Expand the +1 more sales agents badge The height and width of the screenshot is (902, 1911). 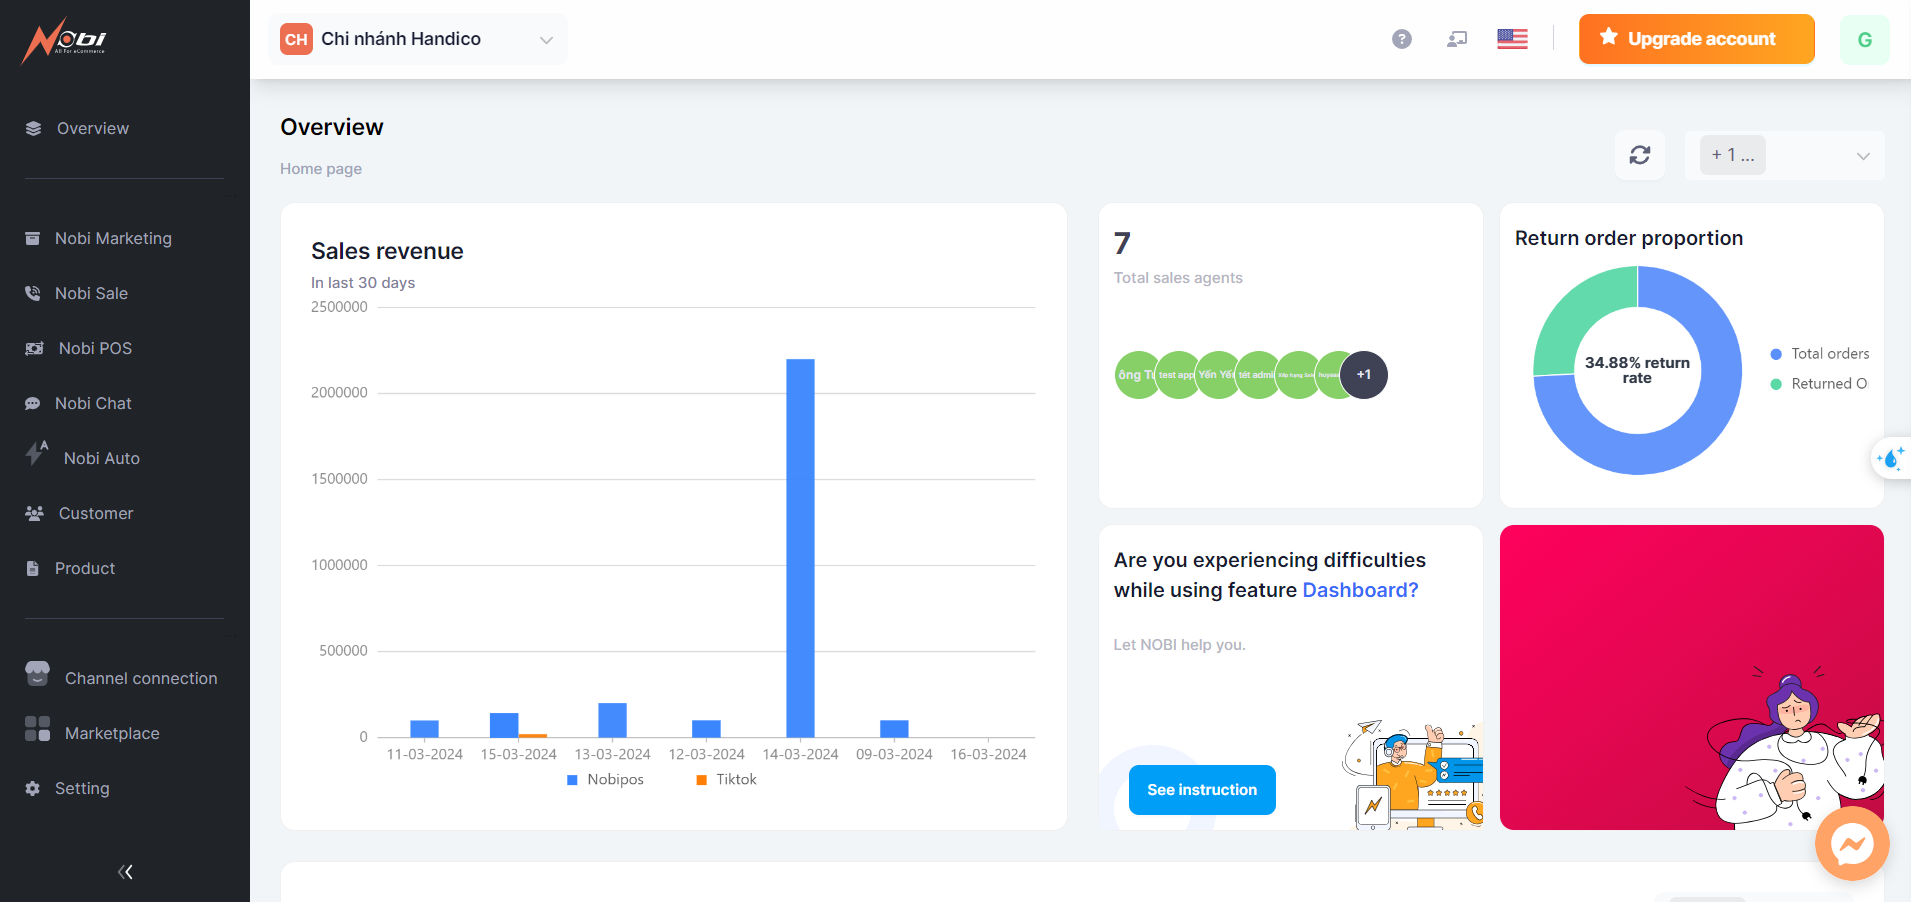(1363, 375)
